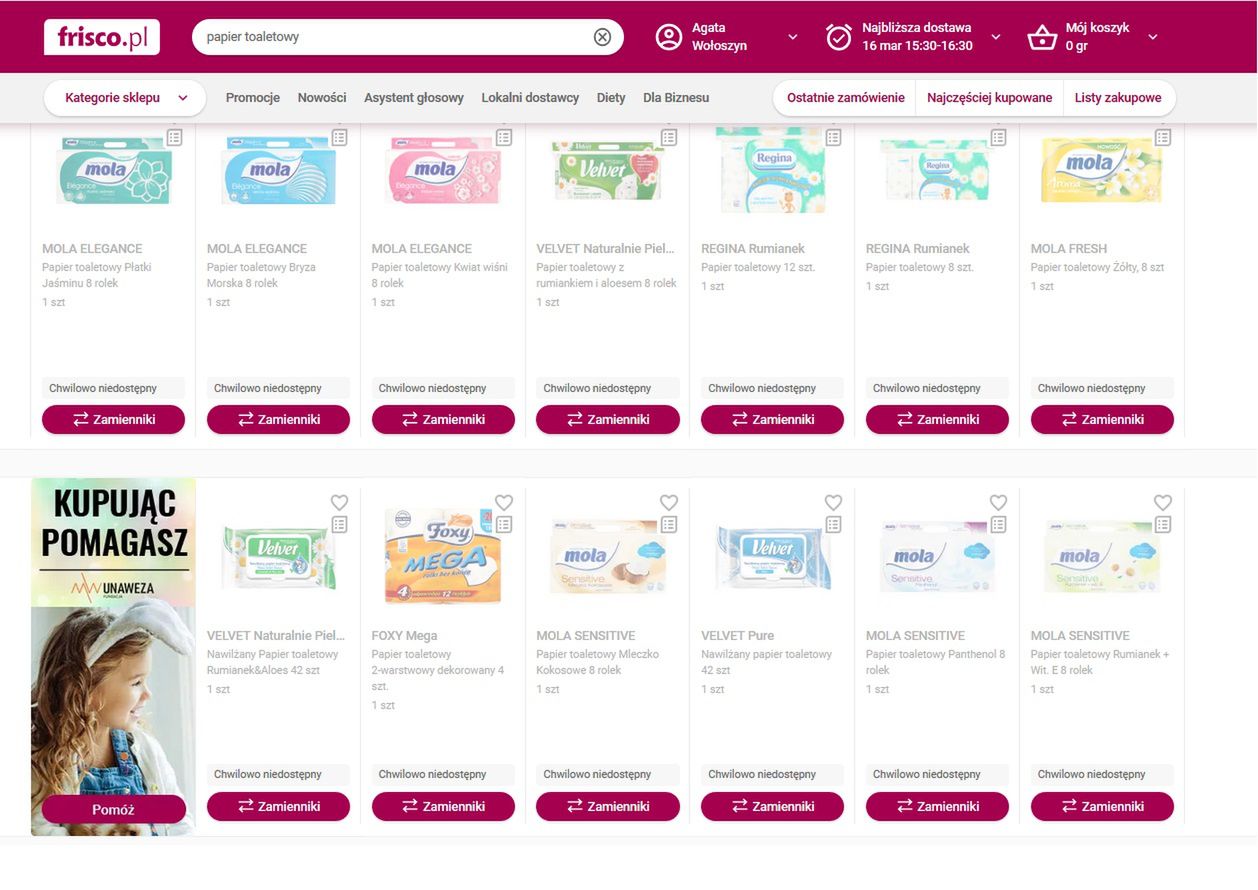The height and width of the screenshot is (890, 1258).
Task: Open Listy zakupowe
Action: (1118, 98)
